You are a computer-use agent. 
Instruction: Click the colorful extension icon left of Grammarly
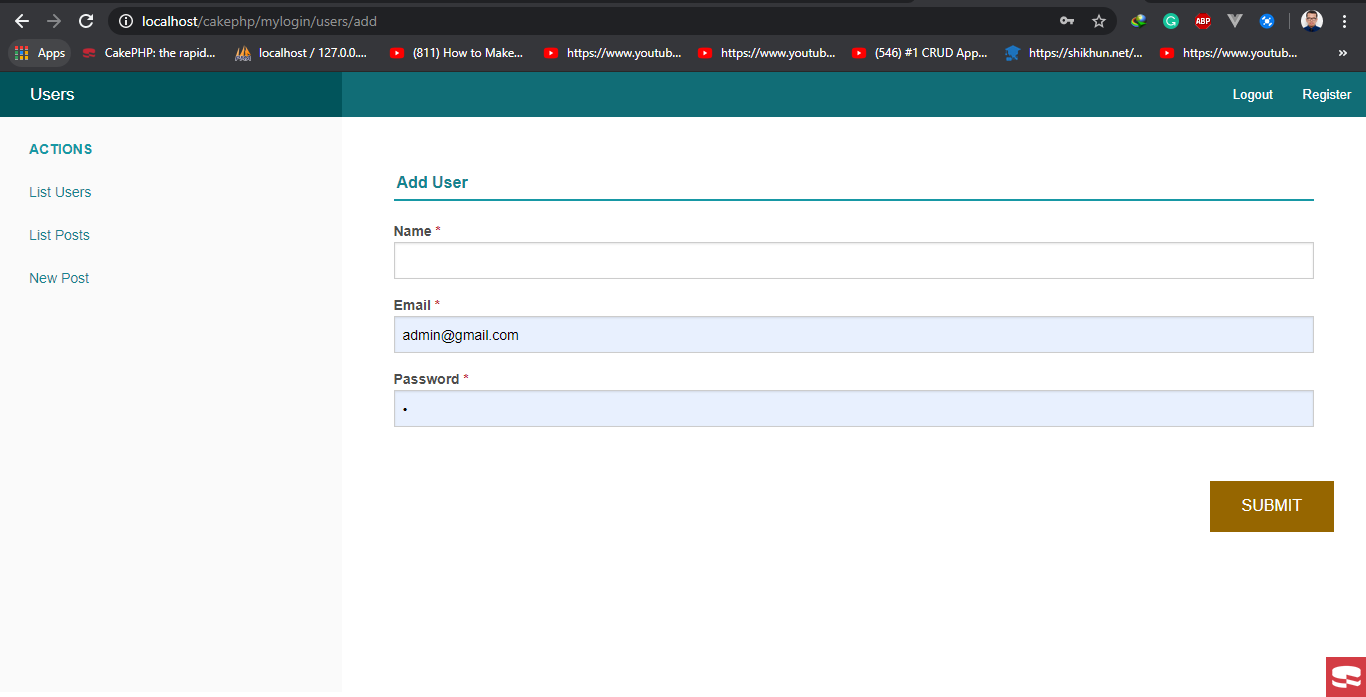1138,21
